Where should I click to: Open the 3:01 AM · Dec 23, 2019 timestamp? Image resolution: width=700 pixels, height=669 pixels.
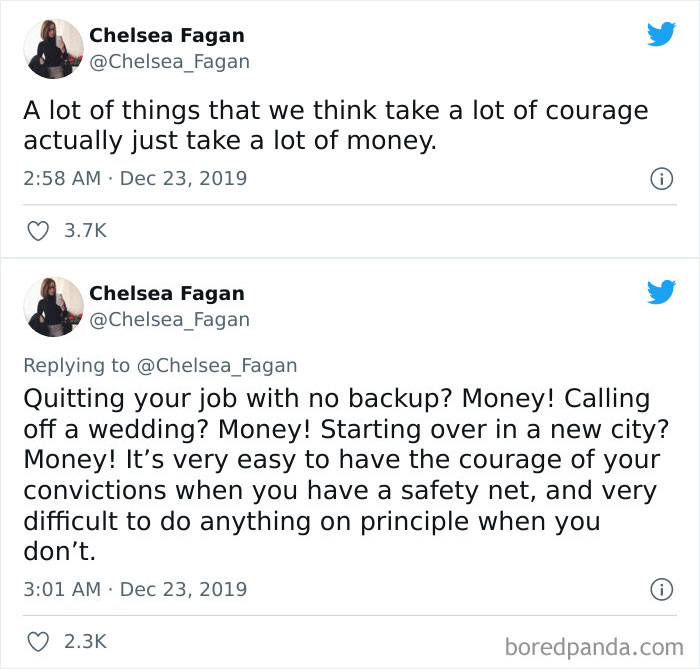coord(135,589)
